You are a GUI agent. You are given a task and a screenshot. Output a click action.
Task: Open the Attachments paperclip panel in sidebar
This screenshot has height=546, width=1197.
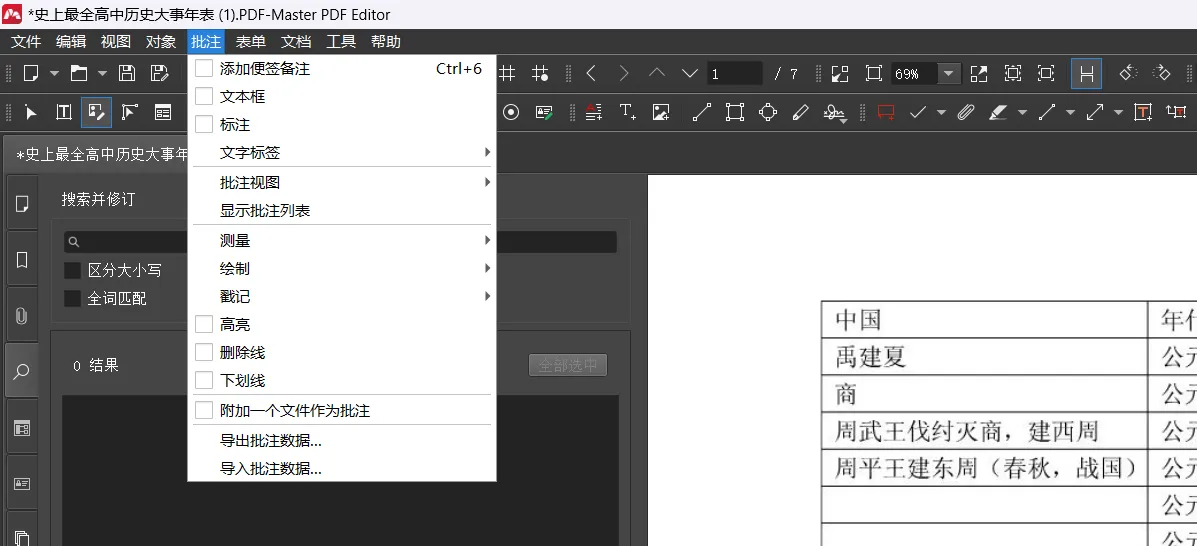click(21, 315)
